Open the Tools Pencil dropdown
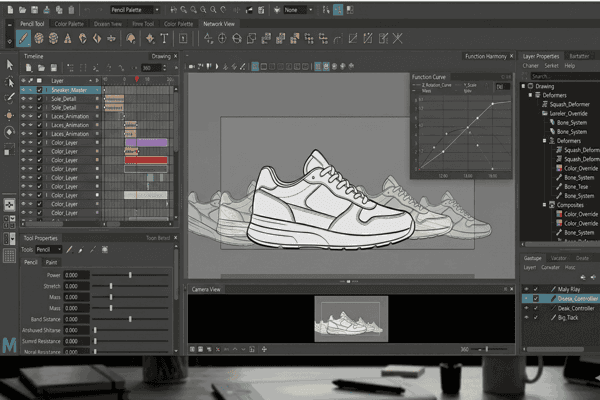This screenshot has width=600, height=400. coord(49,250)
